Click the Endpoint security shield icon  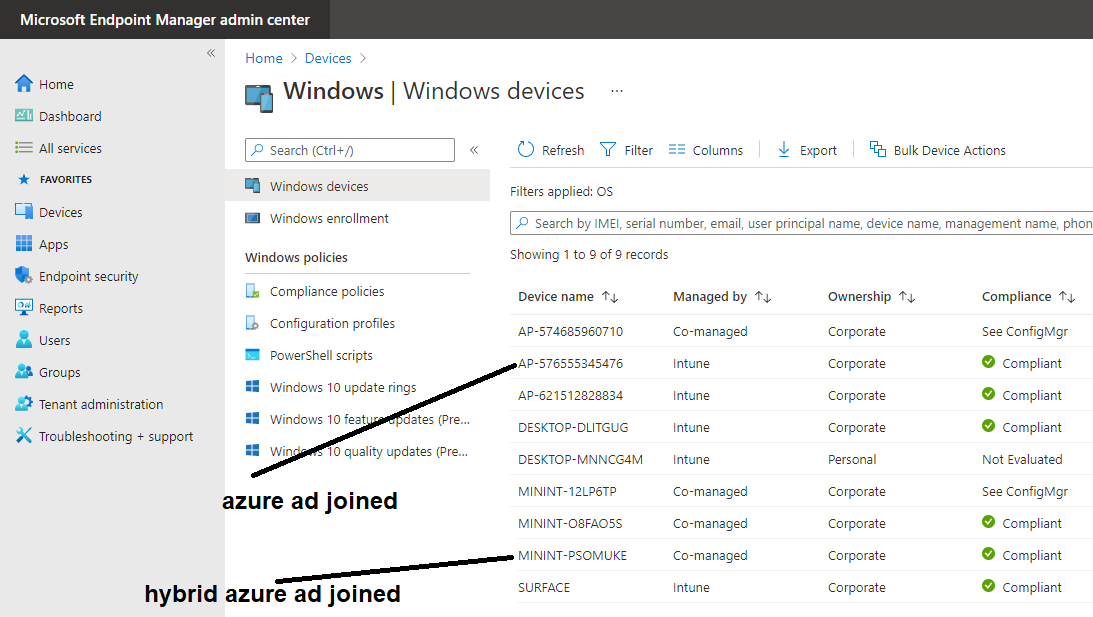click(24, 275)
